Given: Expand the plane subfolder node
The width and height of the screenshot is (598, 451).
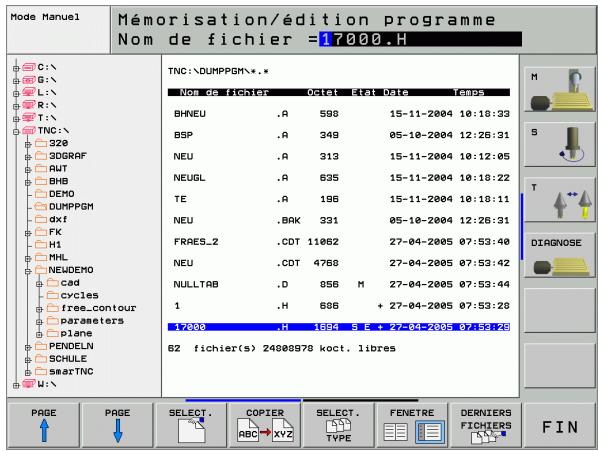Looking at the screenshot, I should 39,335.
